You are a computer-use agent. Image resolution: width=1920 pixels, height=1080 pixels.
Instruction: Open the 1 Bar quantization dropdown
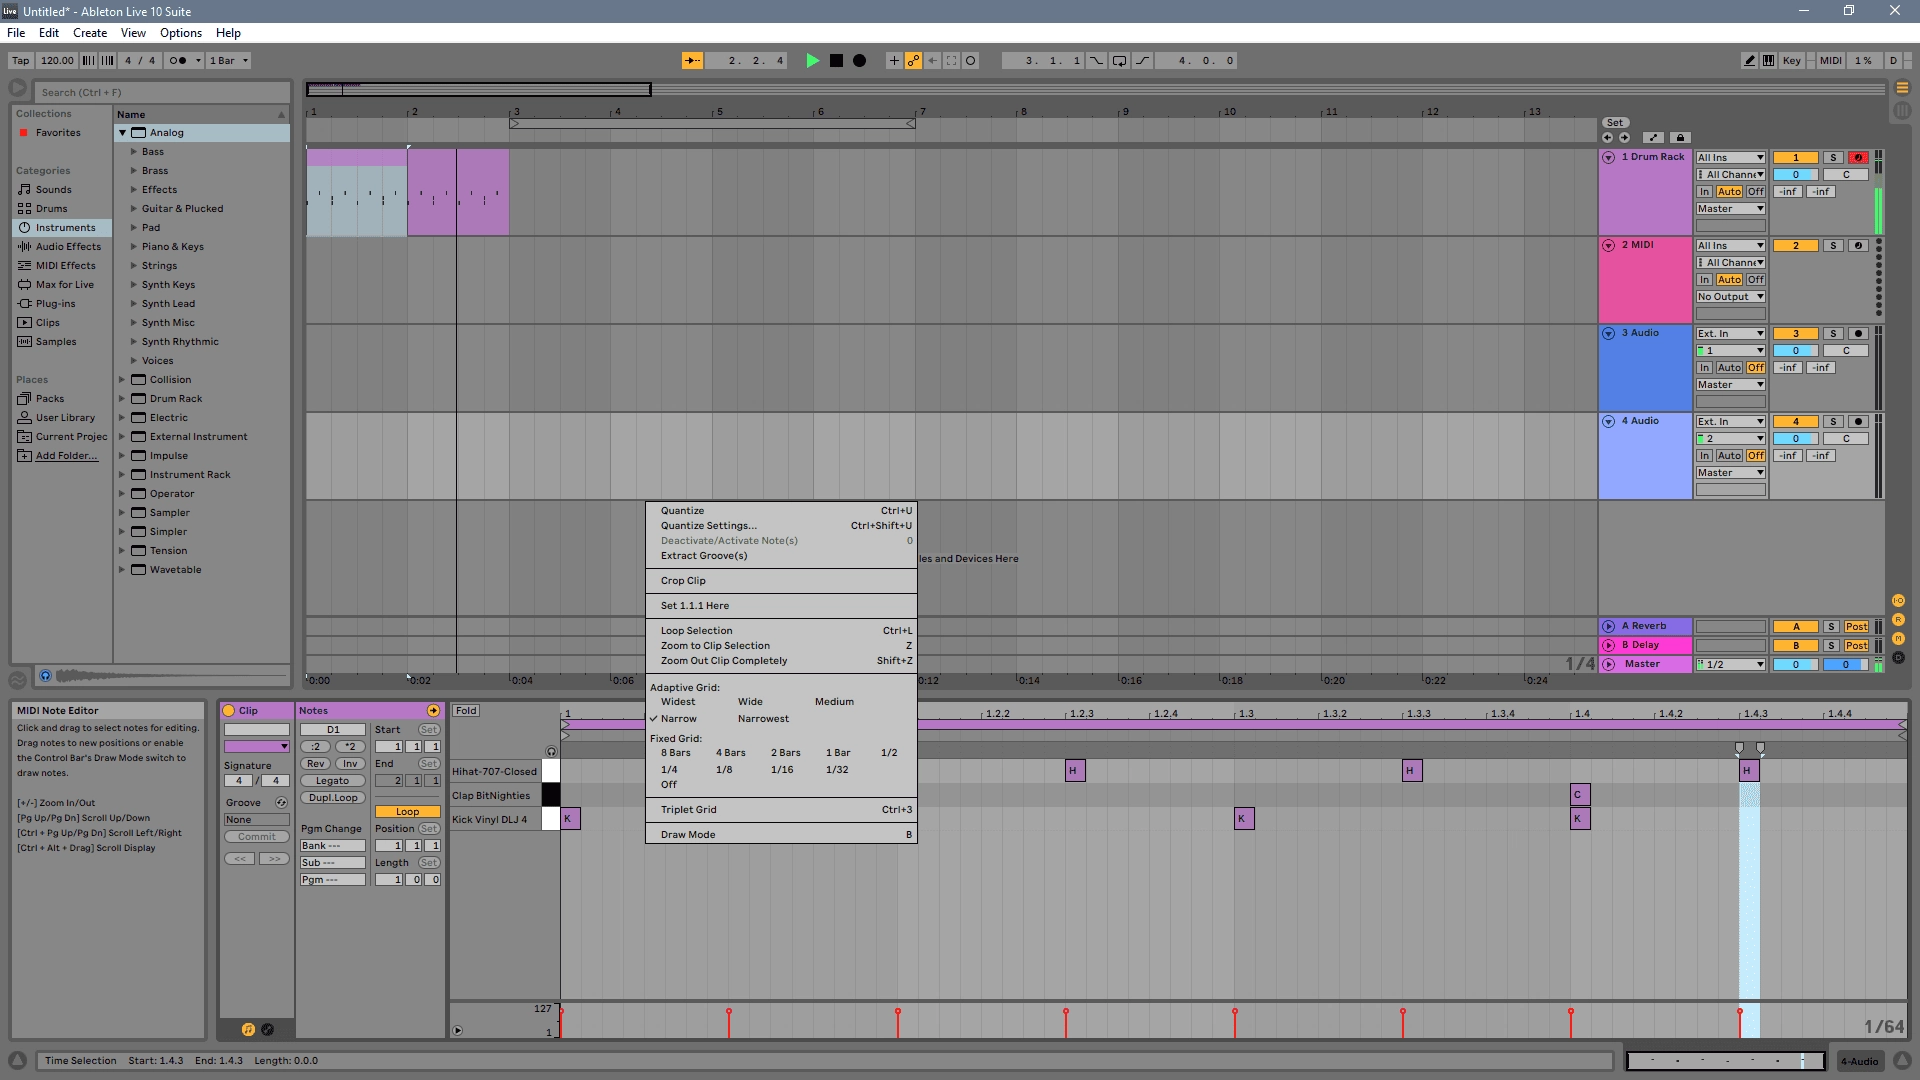click(x=229, y=61)
